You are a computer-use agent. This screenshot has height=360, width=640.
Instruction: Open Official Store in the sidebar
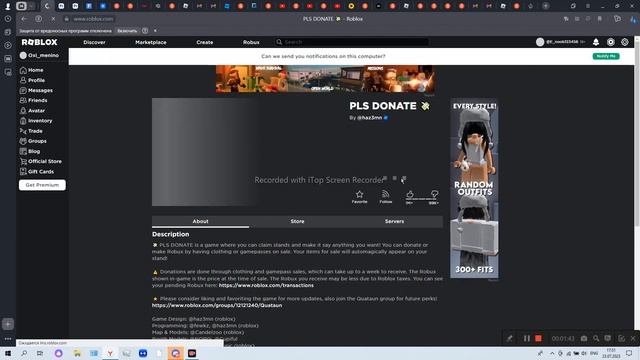click(x=40, y=162)
